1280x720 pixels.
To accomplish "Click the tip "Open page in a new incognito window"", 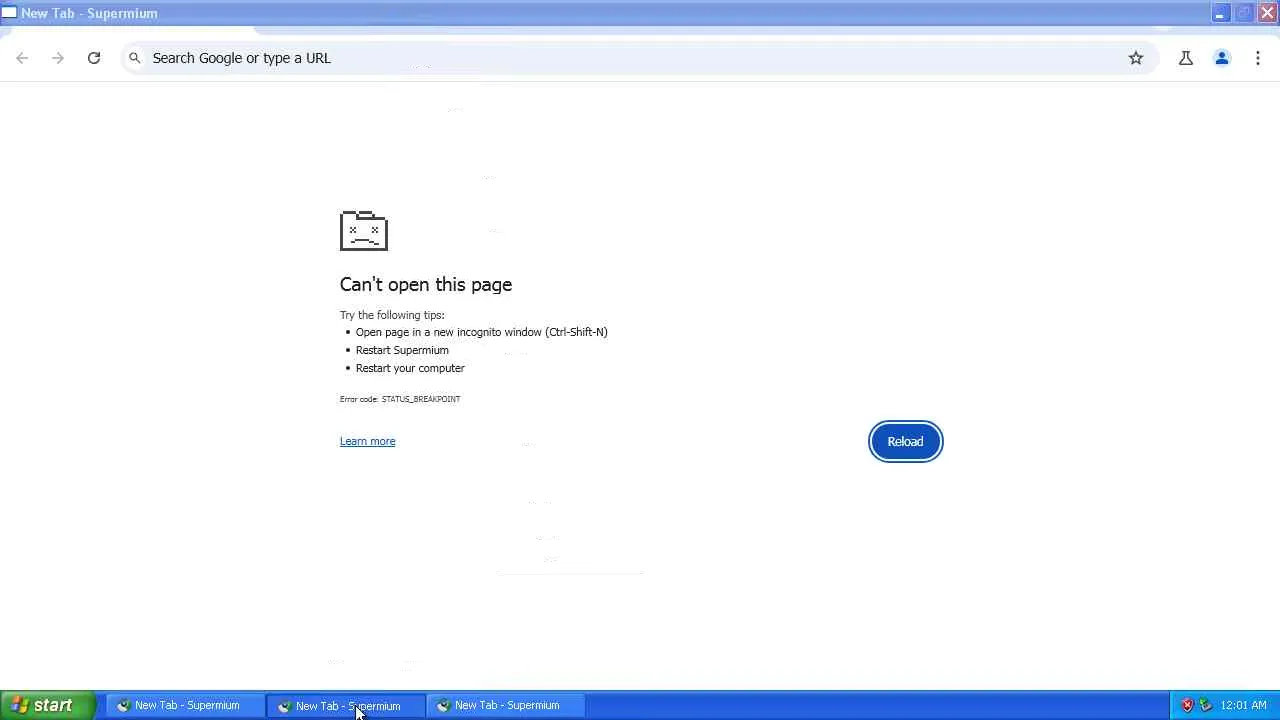I will (x=449, y=332).
